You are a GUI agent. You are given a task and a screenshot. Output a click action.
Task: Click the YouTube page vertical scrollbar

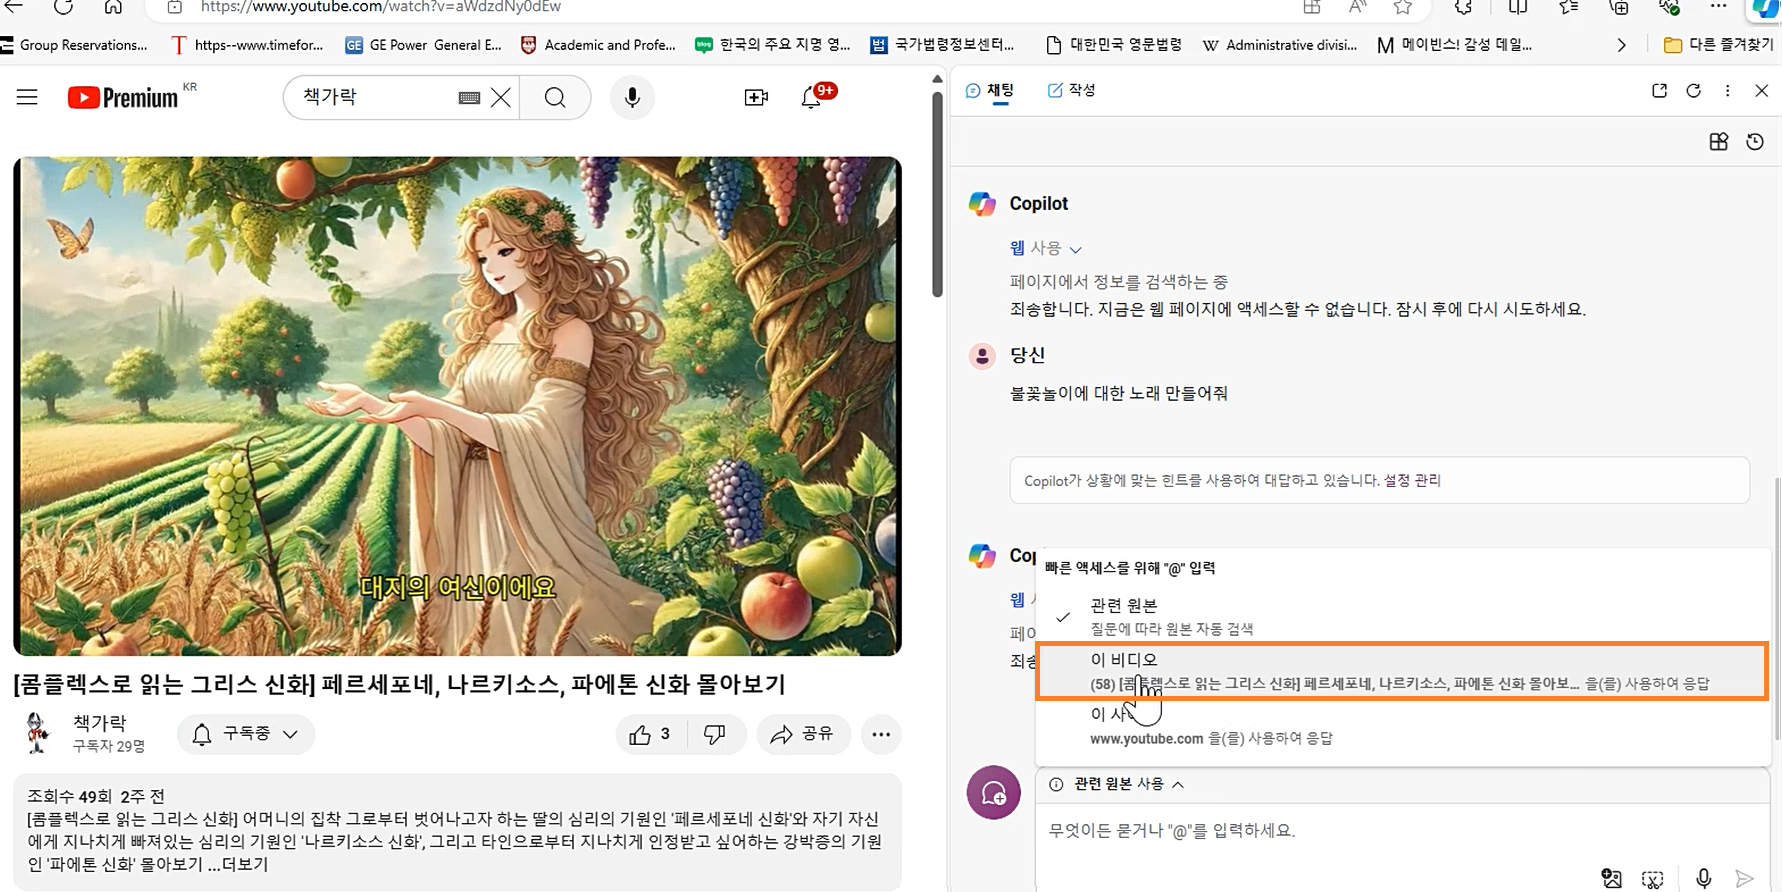[x=937, y=195]
